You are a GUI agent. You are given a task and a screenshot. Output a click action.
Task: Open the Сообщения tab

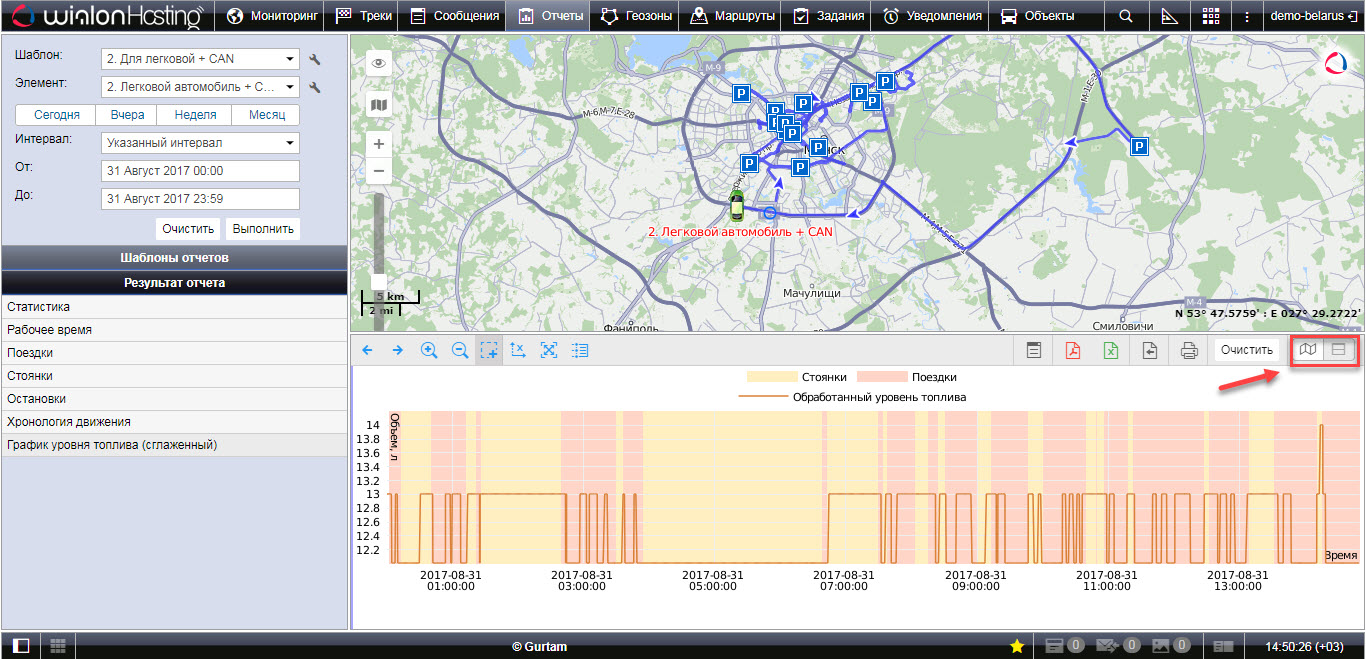pos(454,16)
